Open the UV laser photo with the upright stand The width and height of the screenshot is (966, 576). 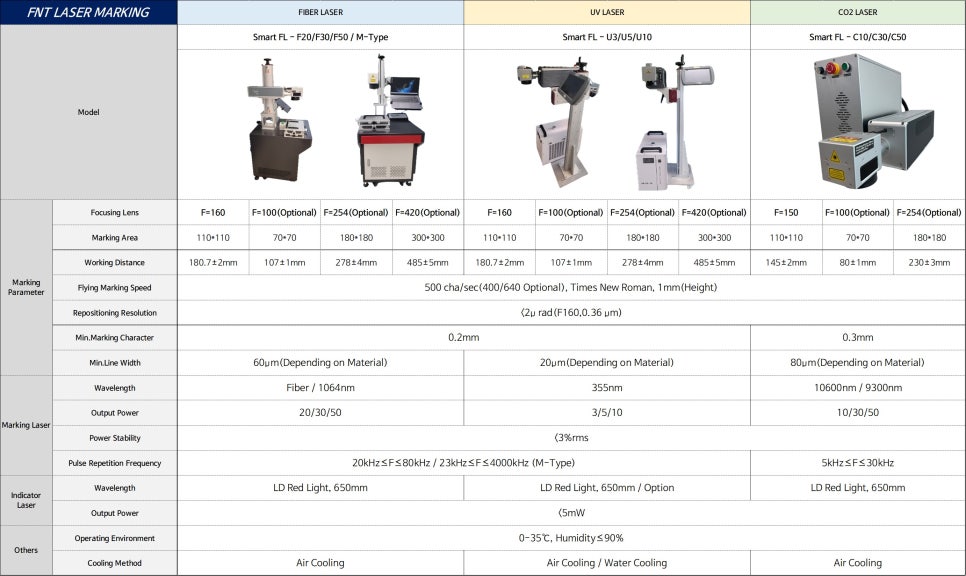(x=674, y=122)
